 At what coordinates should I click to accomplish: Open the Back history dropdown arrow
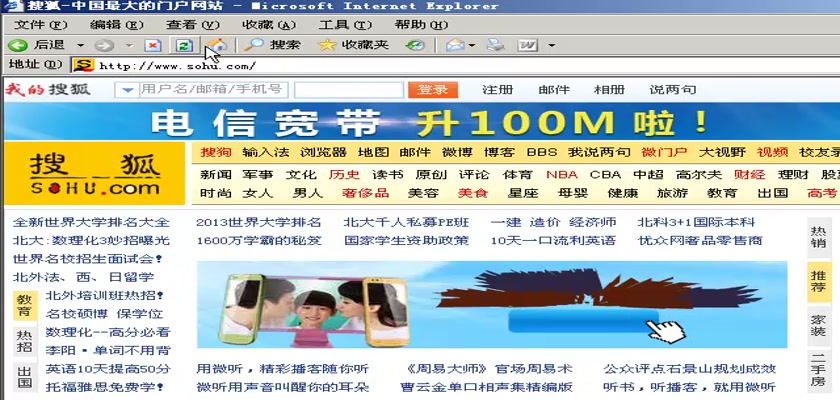click(x=80, y=46)
